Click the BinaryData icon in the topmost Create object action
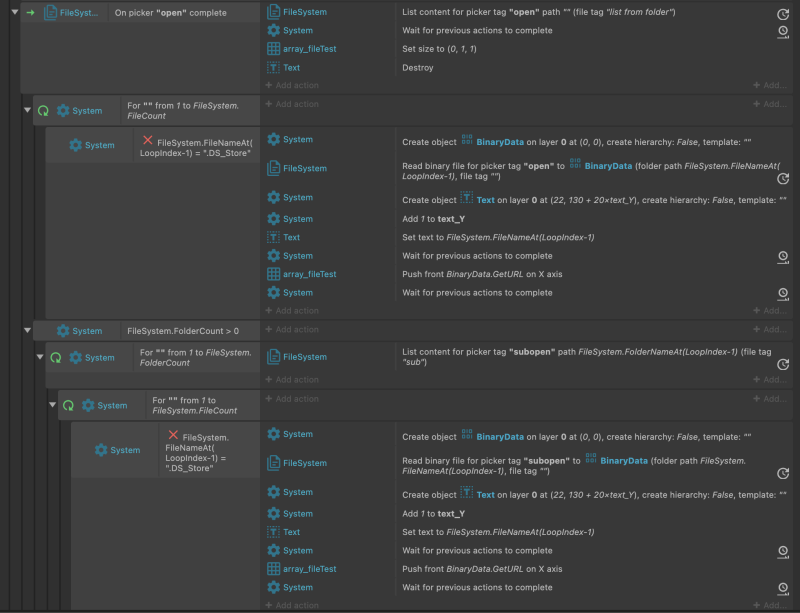Screen dimensions: 800x613 click(x=468, y=141)
